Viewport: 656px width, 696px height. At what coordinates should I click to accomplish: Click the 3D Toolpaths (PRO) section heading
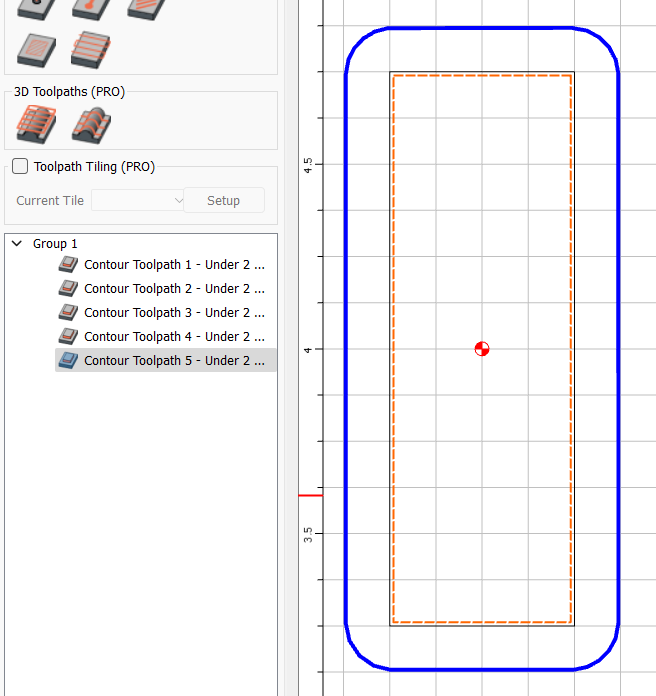(69, 91)
